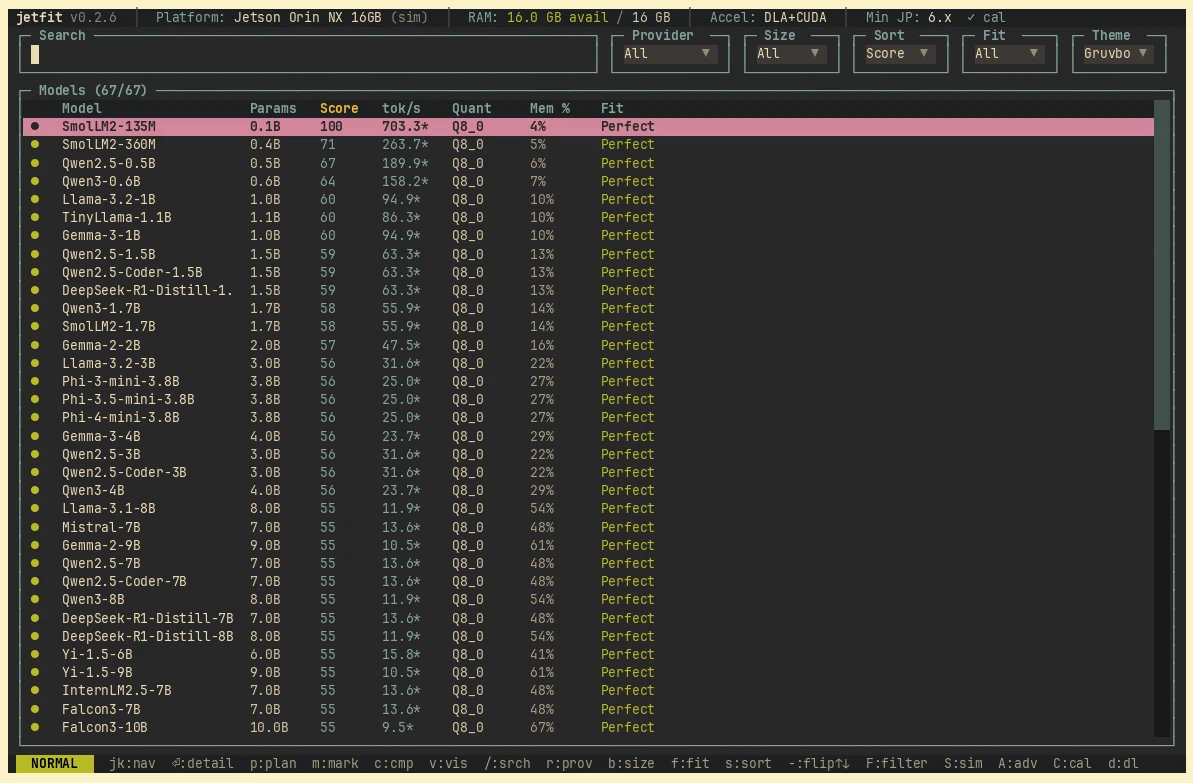The image size is (1193, 783).
Task: Select the Gemma-2-9B model row
Action: pyautogui.click(x=588, y=545)
